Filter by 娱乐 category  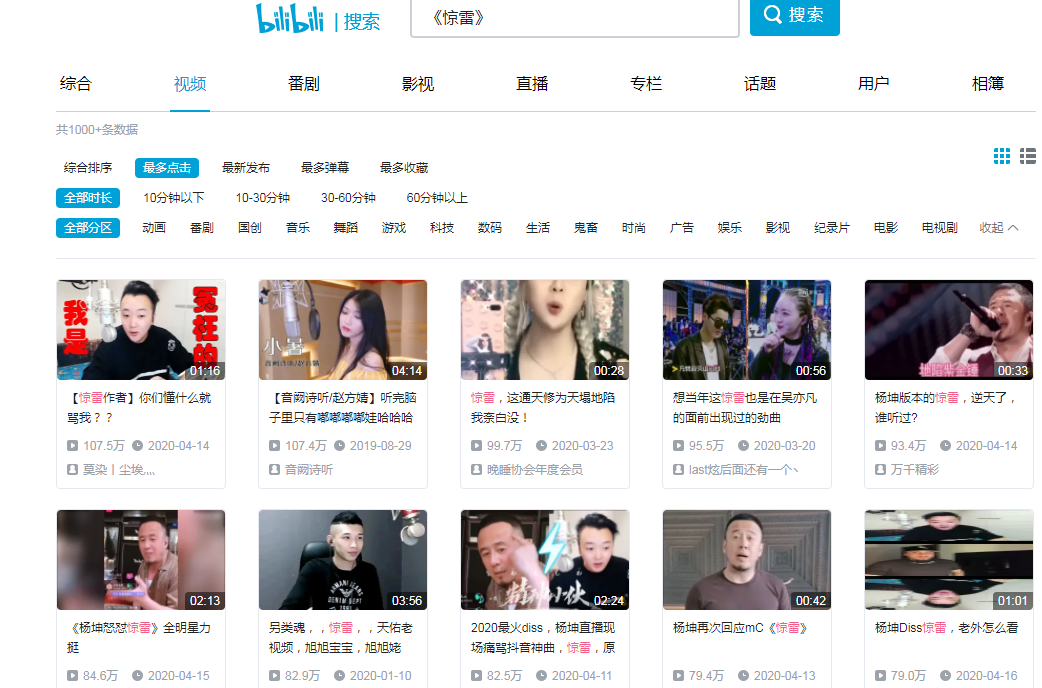point(730,227)
